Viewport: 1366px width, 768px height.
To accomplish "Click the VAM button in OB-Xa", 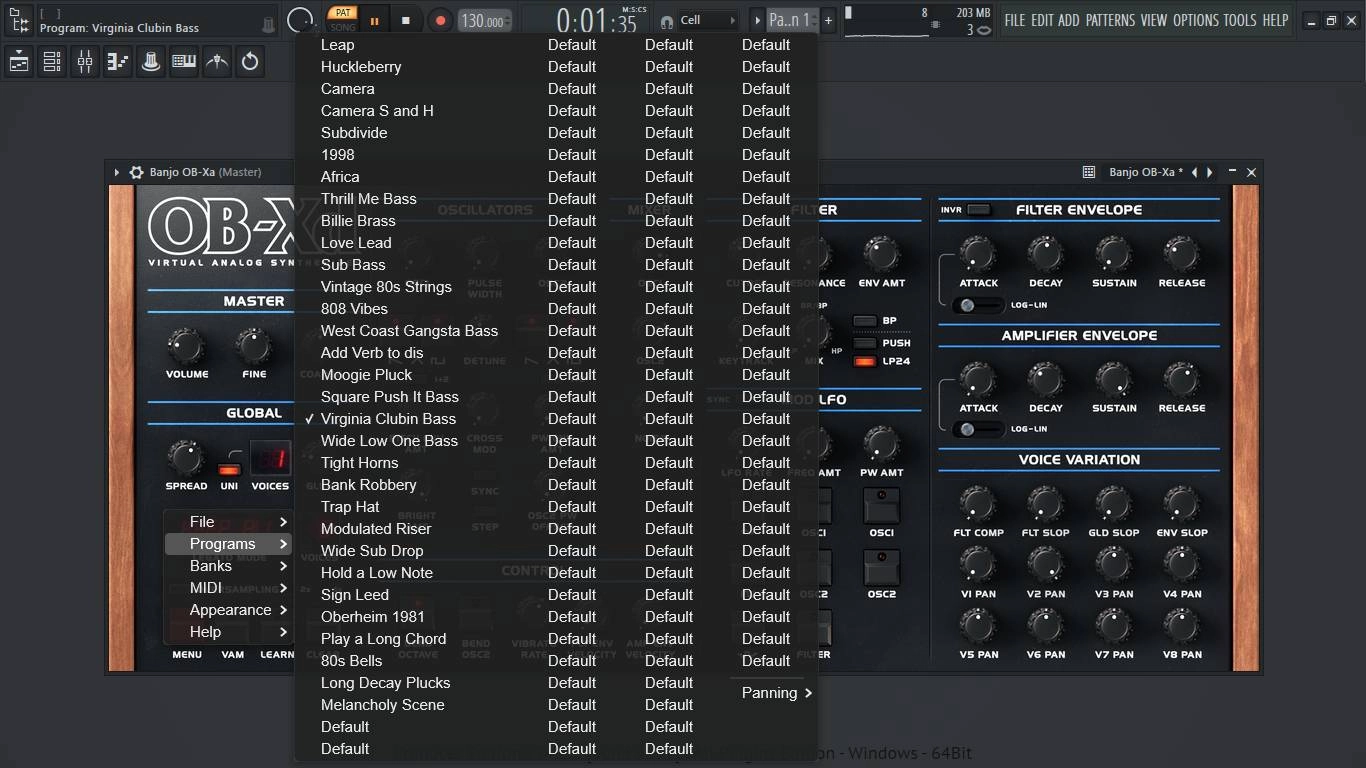I will point(233,655).
